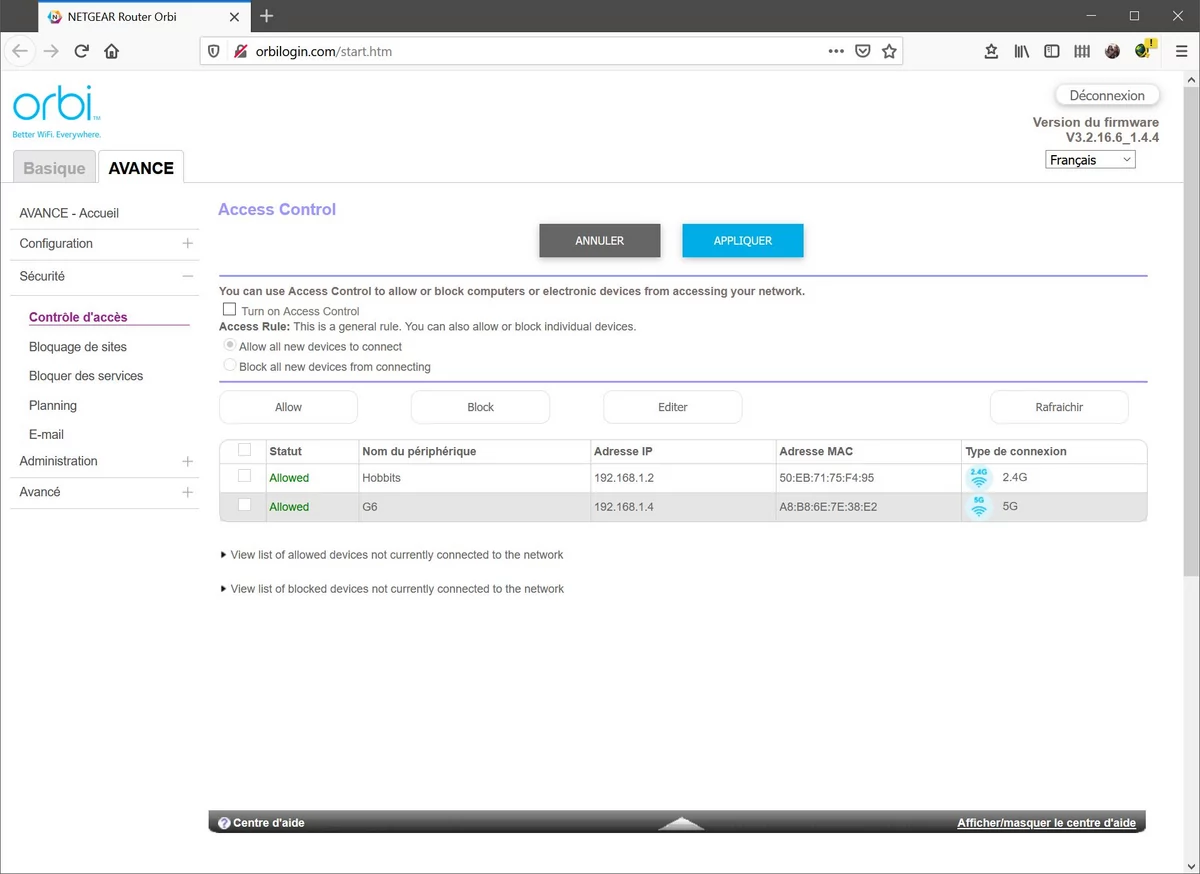Click the Rafraichir button

[x=1059, y=407]
